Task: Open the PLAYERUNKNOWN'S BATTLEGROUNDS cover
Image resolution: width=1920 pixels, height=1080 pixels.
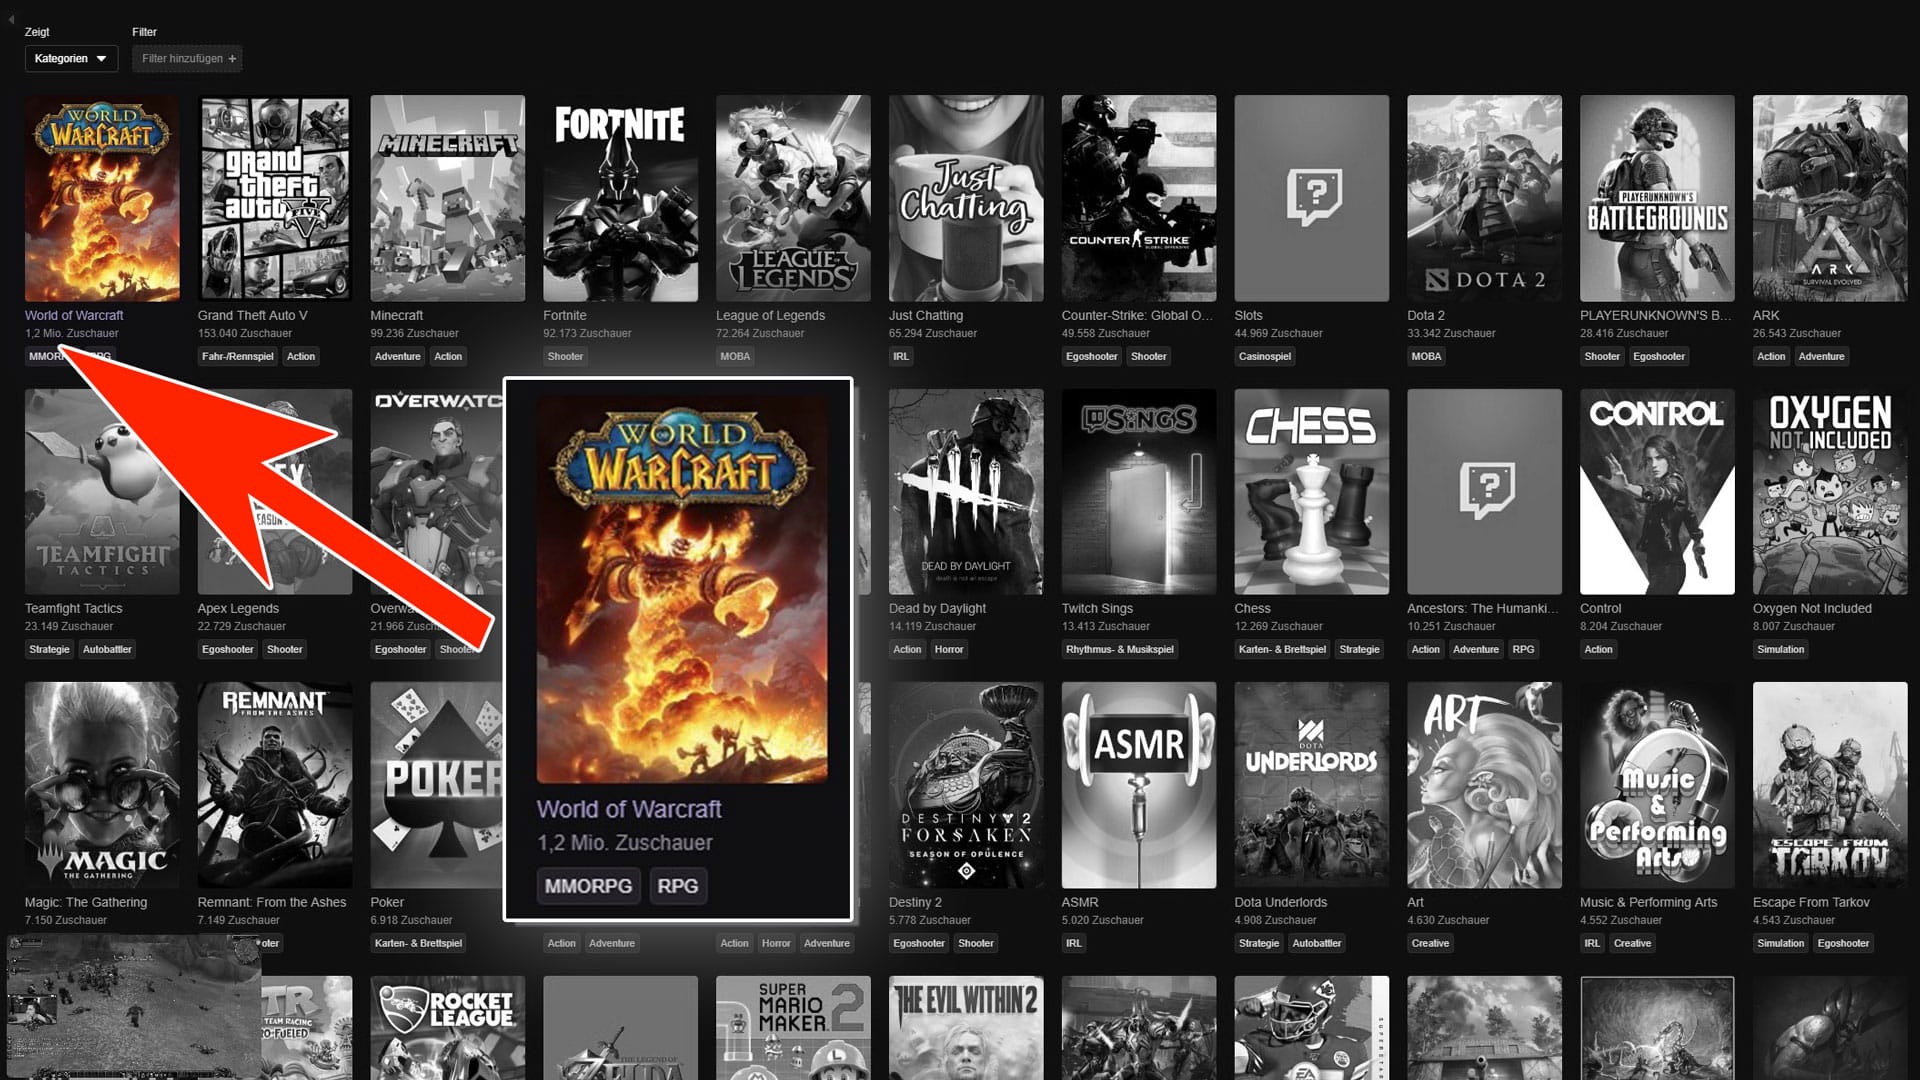Action: pyautogui.click(x=1658, y=198)
